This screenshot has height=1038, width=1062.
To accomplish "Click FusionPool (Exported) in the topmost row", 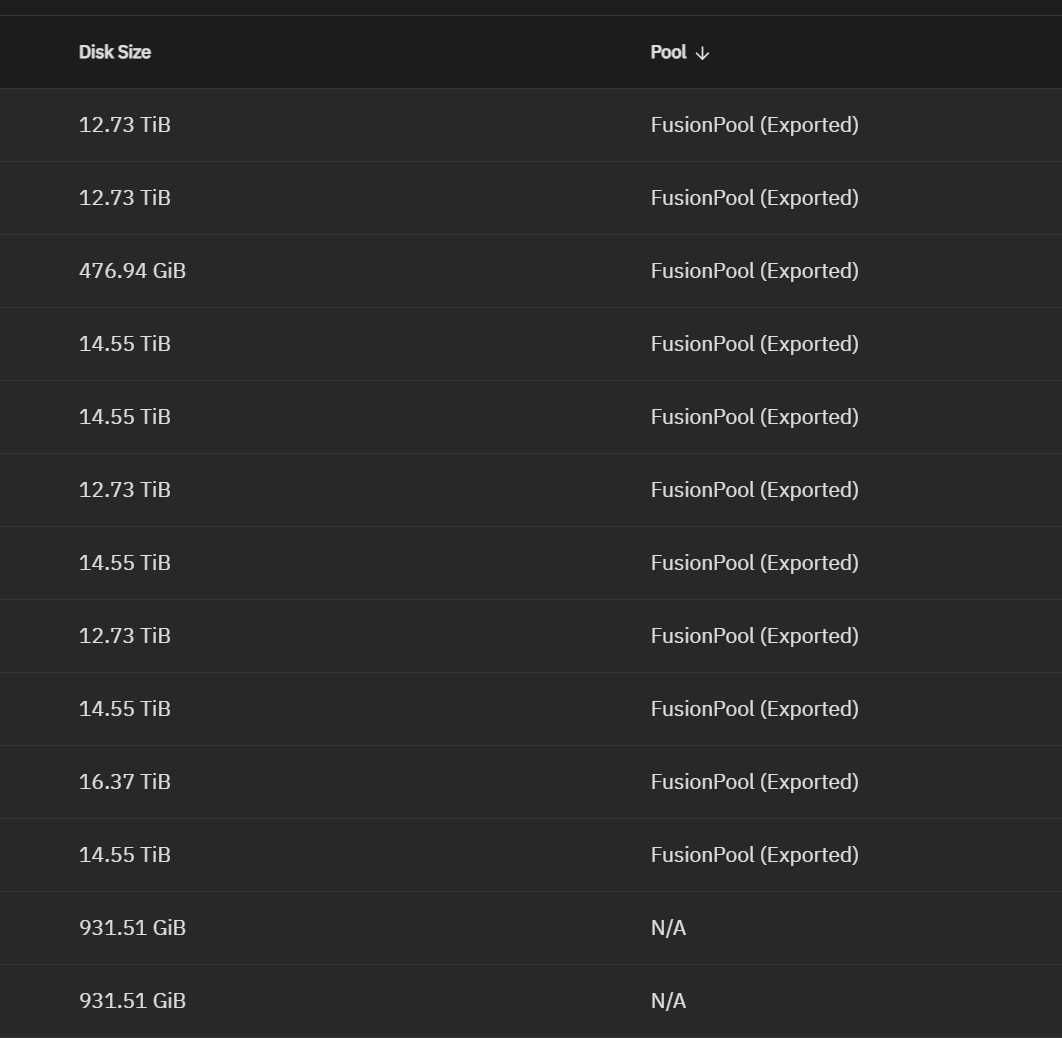I will pos(754,125).
